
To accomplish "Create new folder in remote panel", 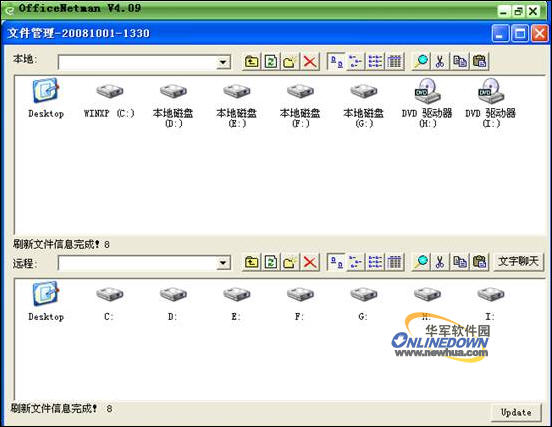I will [290, 262].
